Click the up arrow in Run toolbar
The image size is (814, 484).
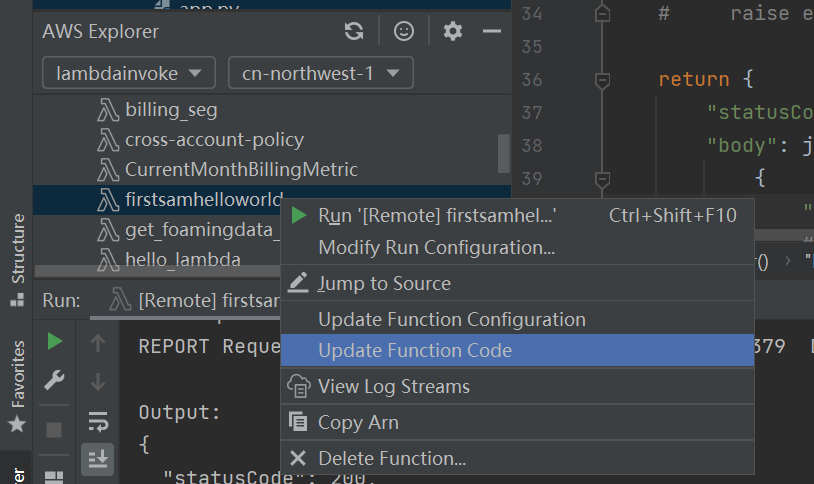pyautogui.click(x=98, y=343)
